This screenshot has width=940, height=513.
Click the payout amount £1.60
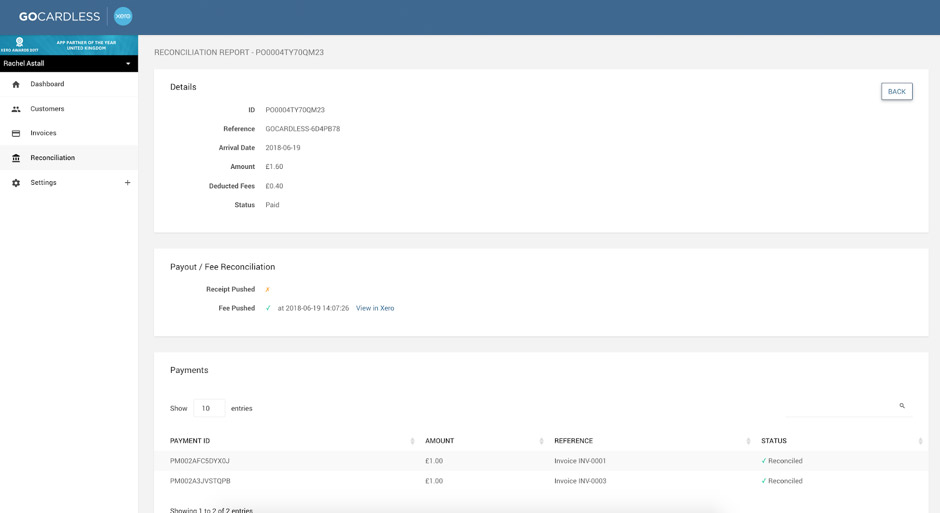pyautogui.click(x=274, y=167)
